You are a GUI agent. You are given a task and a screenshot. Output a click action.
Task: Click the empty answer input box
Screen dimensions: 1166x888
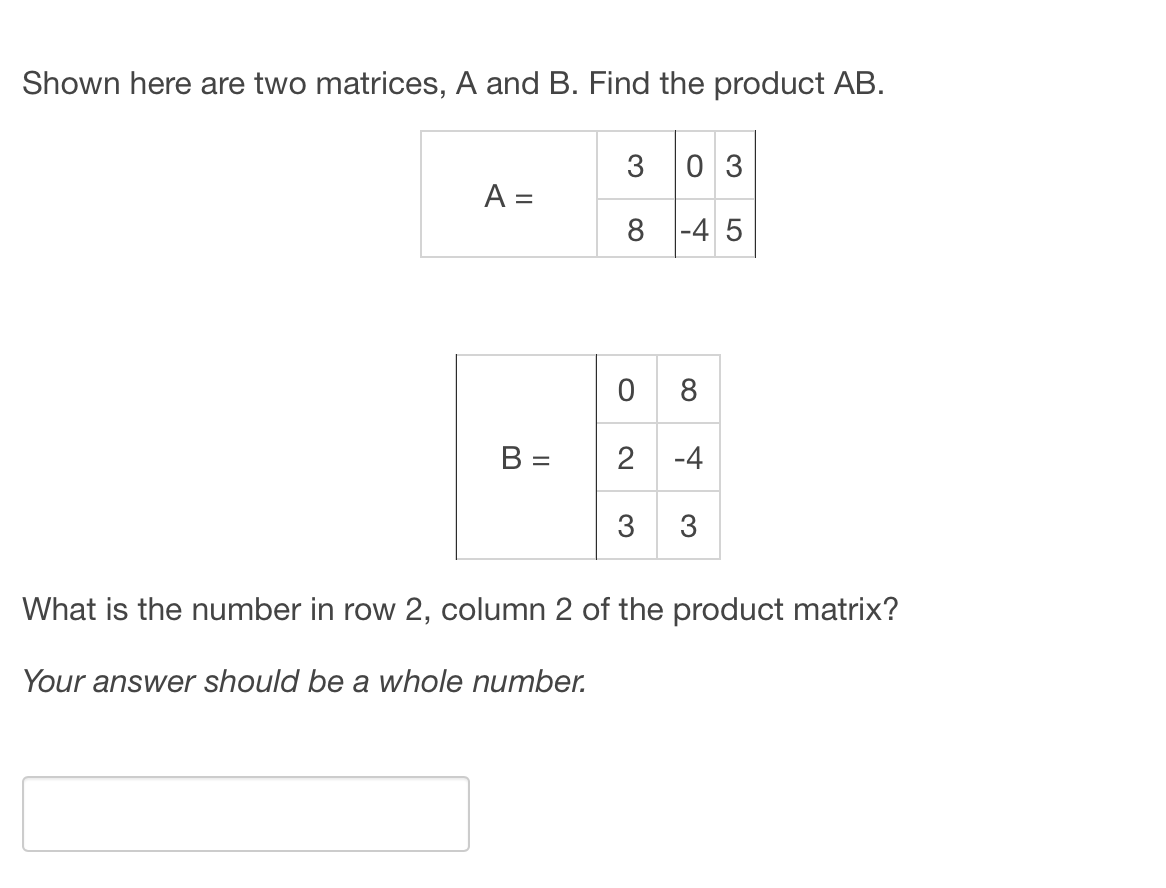(x=245, y=814)
